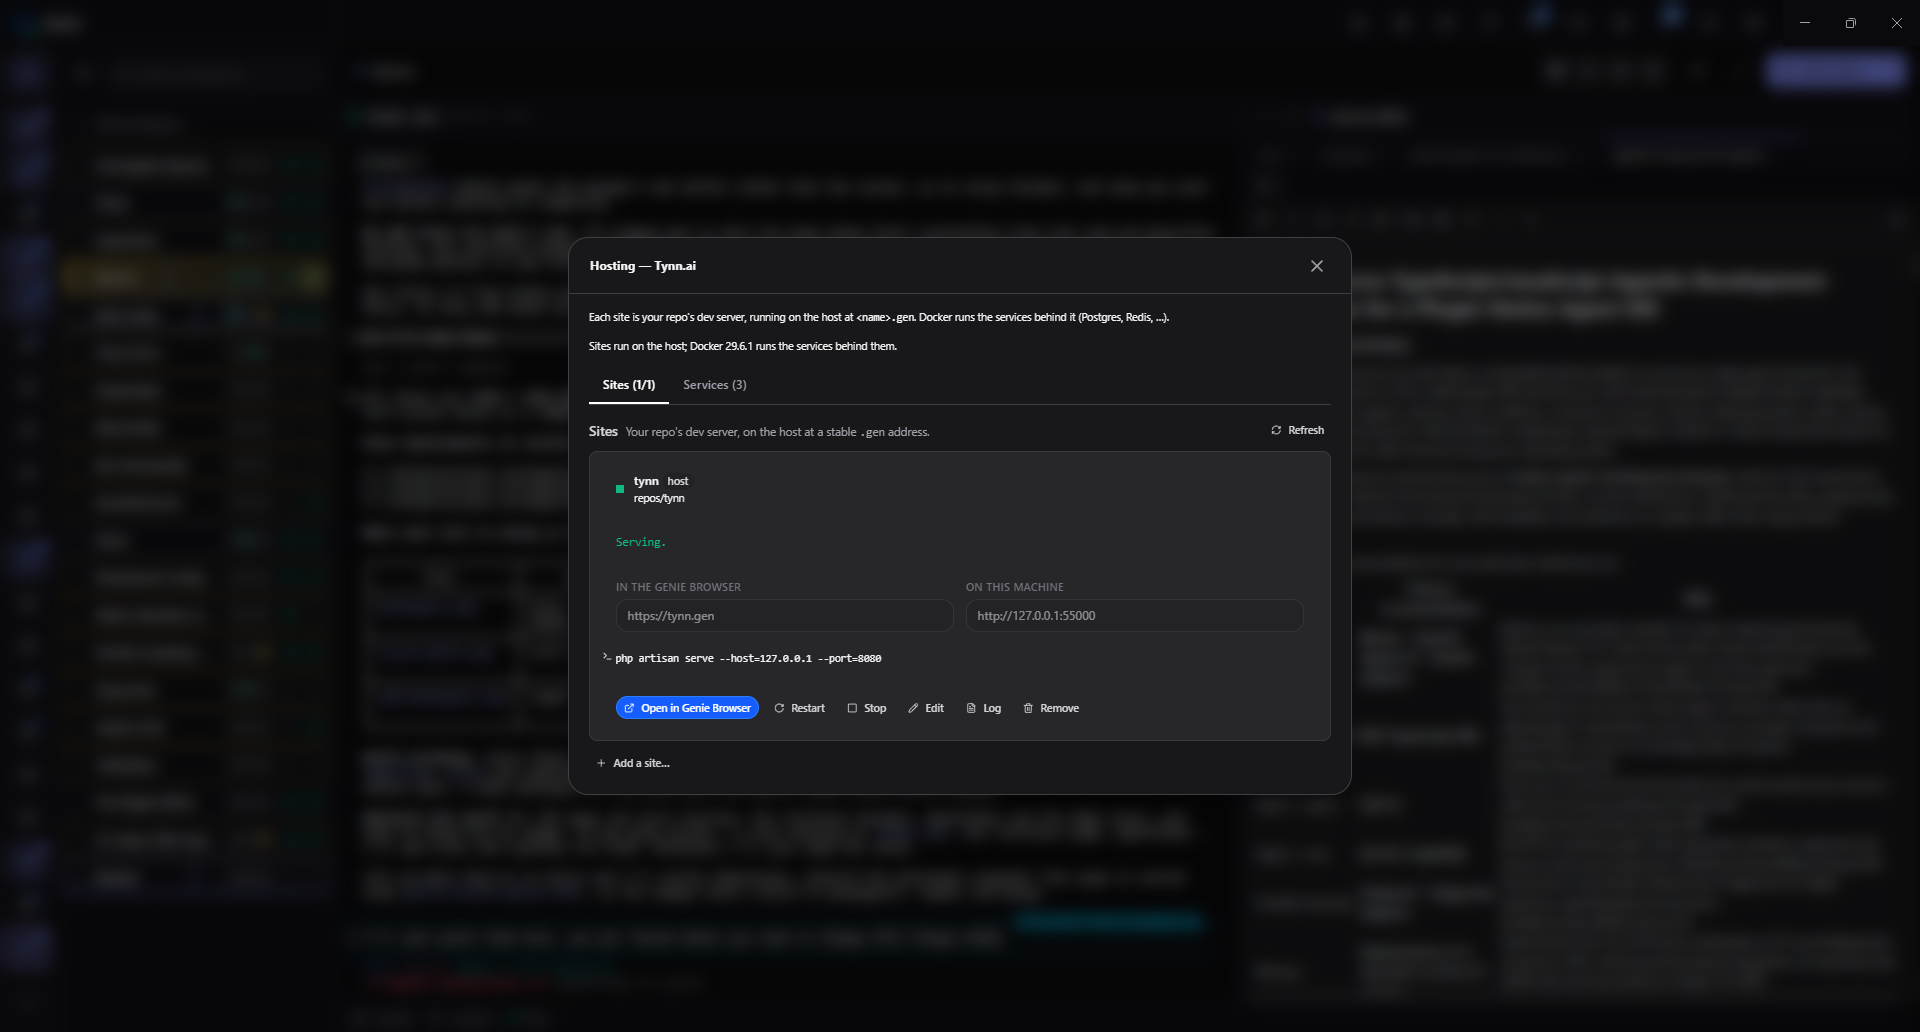This screenshot has width=1920, height=1032.
Task: Click the php artisan serve command text
Action: click(748, 659)
